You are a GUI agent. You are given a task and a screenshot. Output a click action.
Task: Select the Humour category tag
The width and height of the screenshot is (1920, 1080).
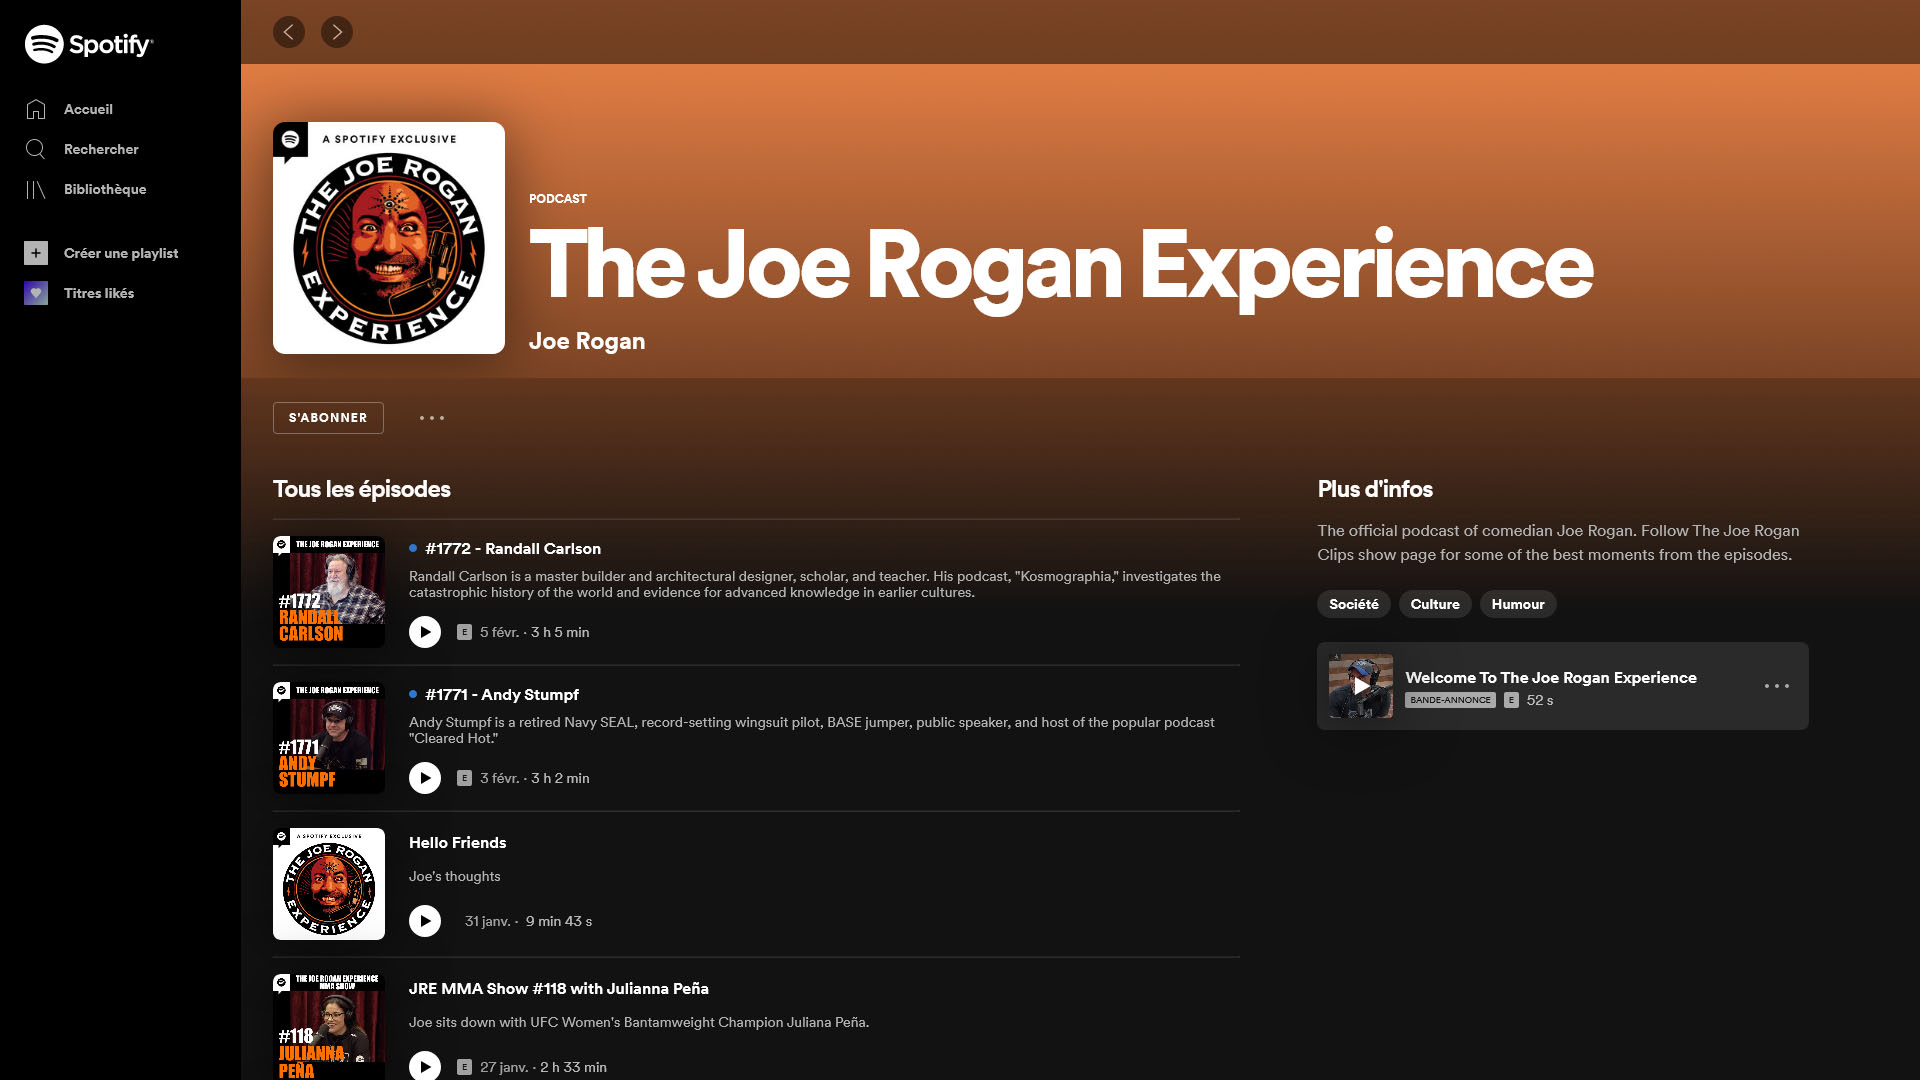coord(1518,604)
